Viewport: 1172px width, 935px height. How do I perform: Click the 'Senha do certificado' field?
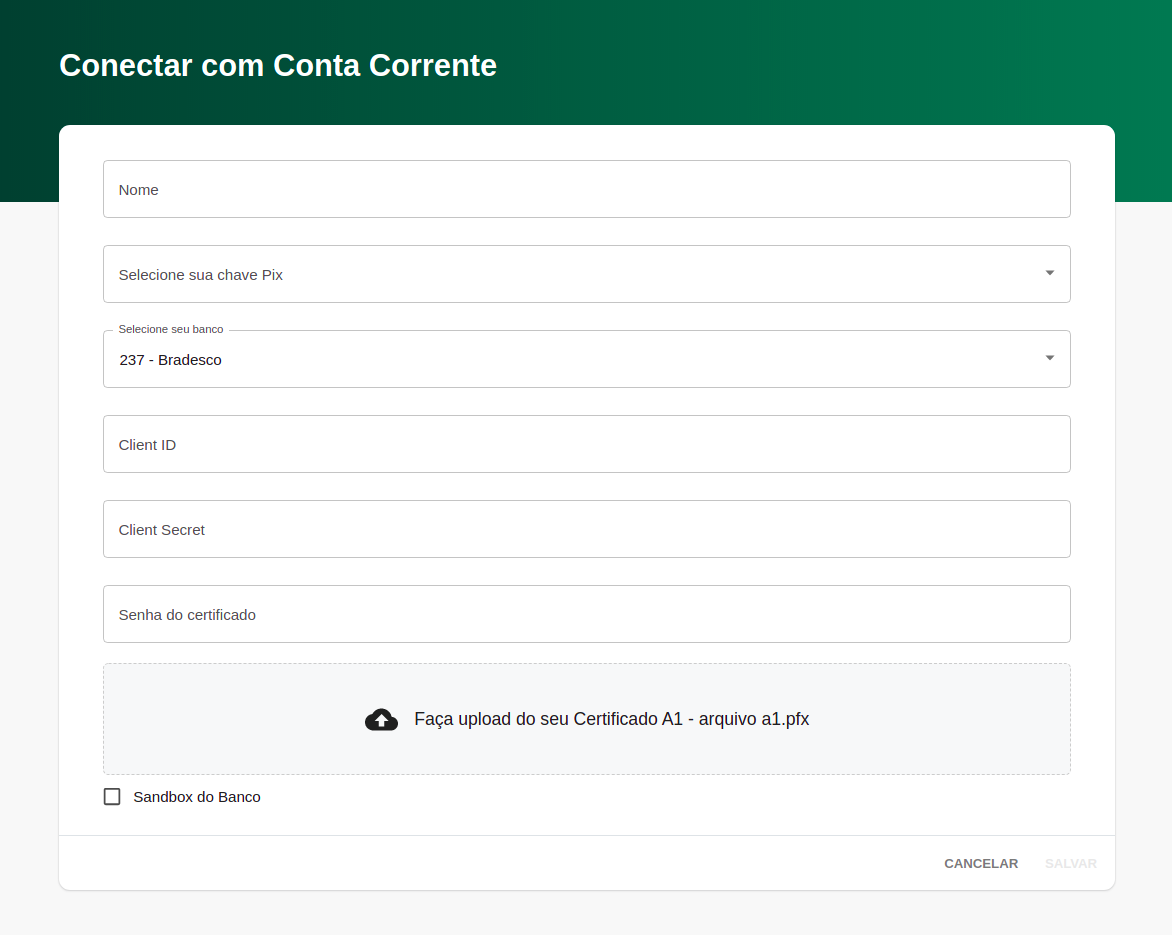click(x=586, y=613)
